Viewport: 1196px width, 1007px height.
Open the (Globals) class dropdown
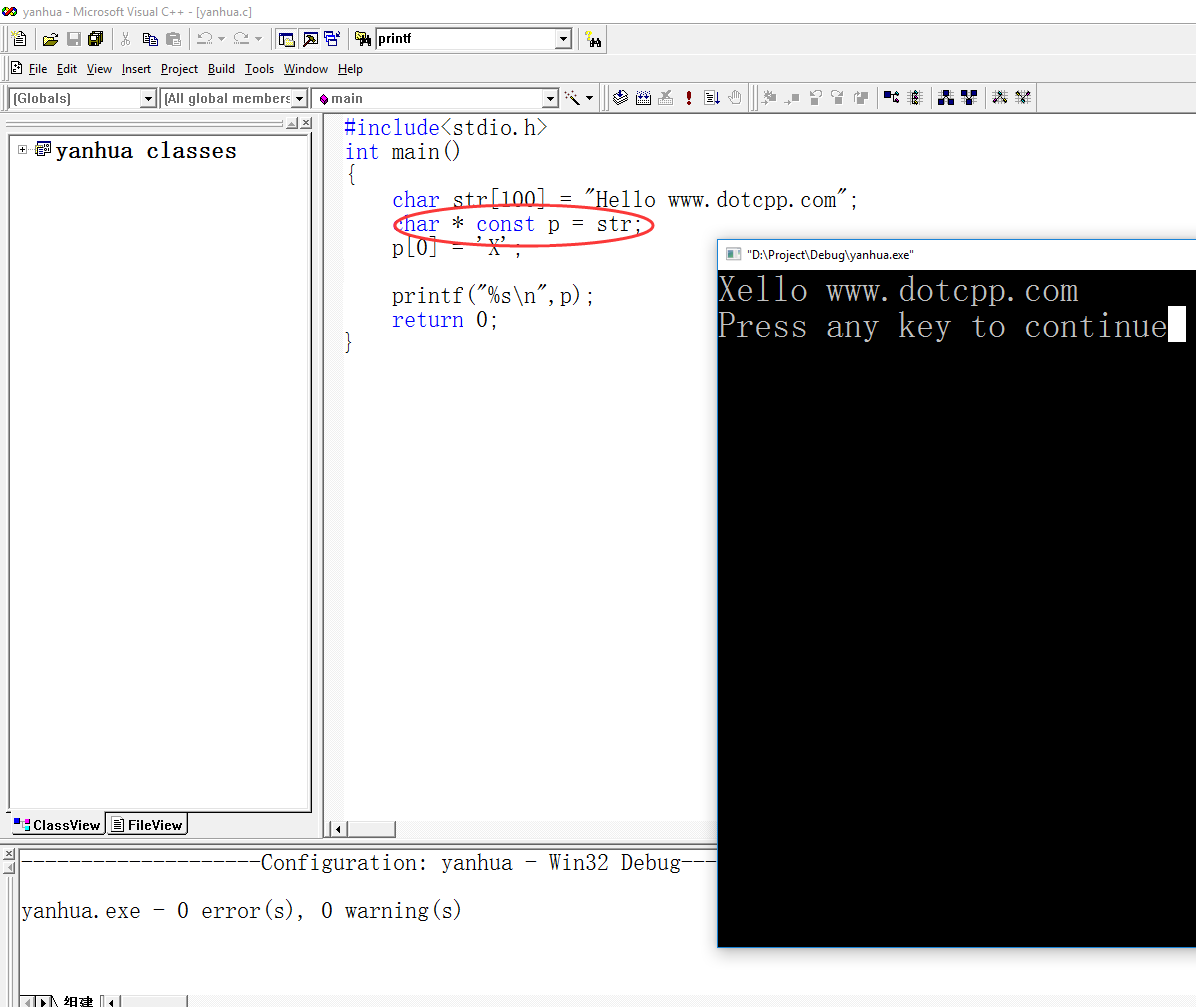click(x=148, y=98)
